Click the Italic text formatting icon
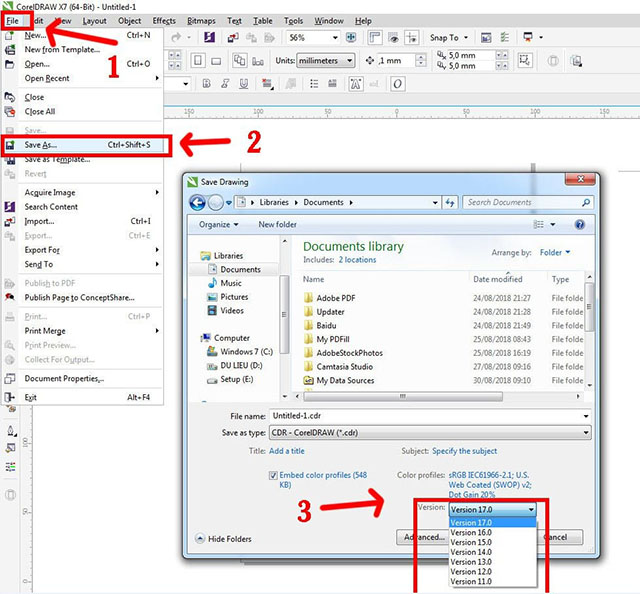 (x=225, y=84)
